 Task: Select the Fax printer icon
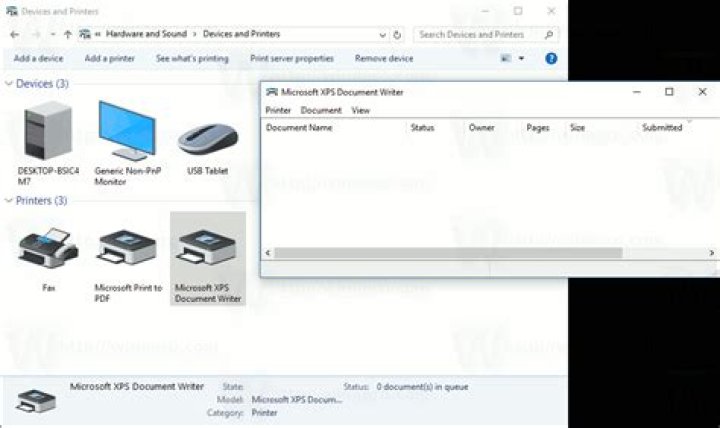click(47, 248)
